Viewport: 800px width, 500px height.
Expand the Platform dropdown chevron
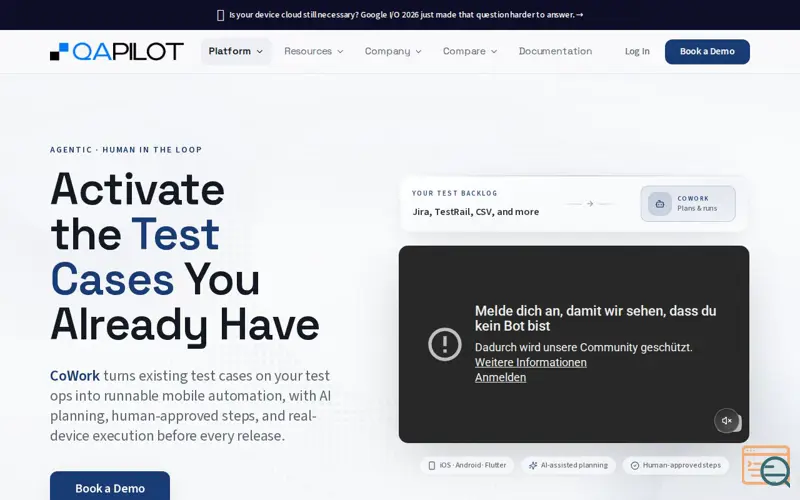point(260,52)
